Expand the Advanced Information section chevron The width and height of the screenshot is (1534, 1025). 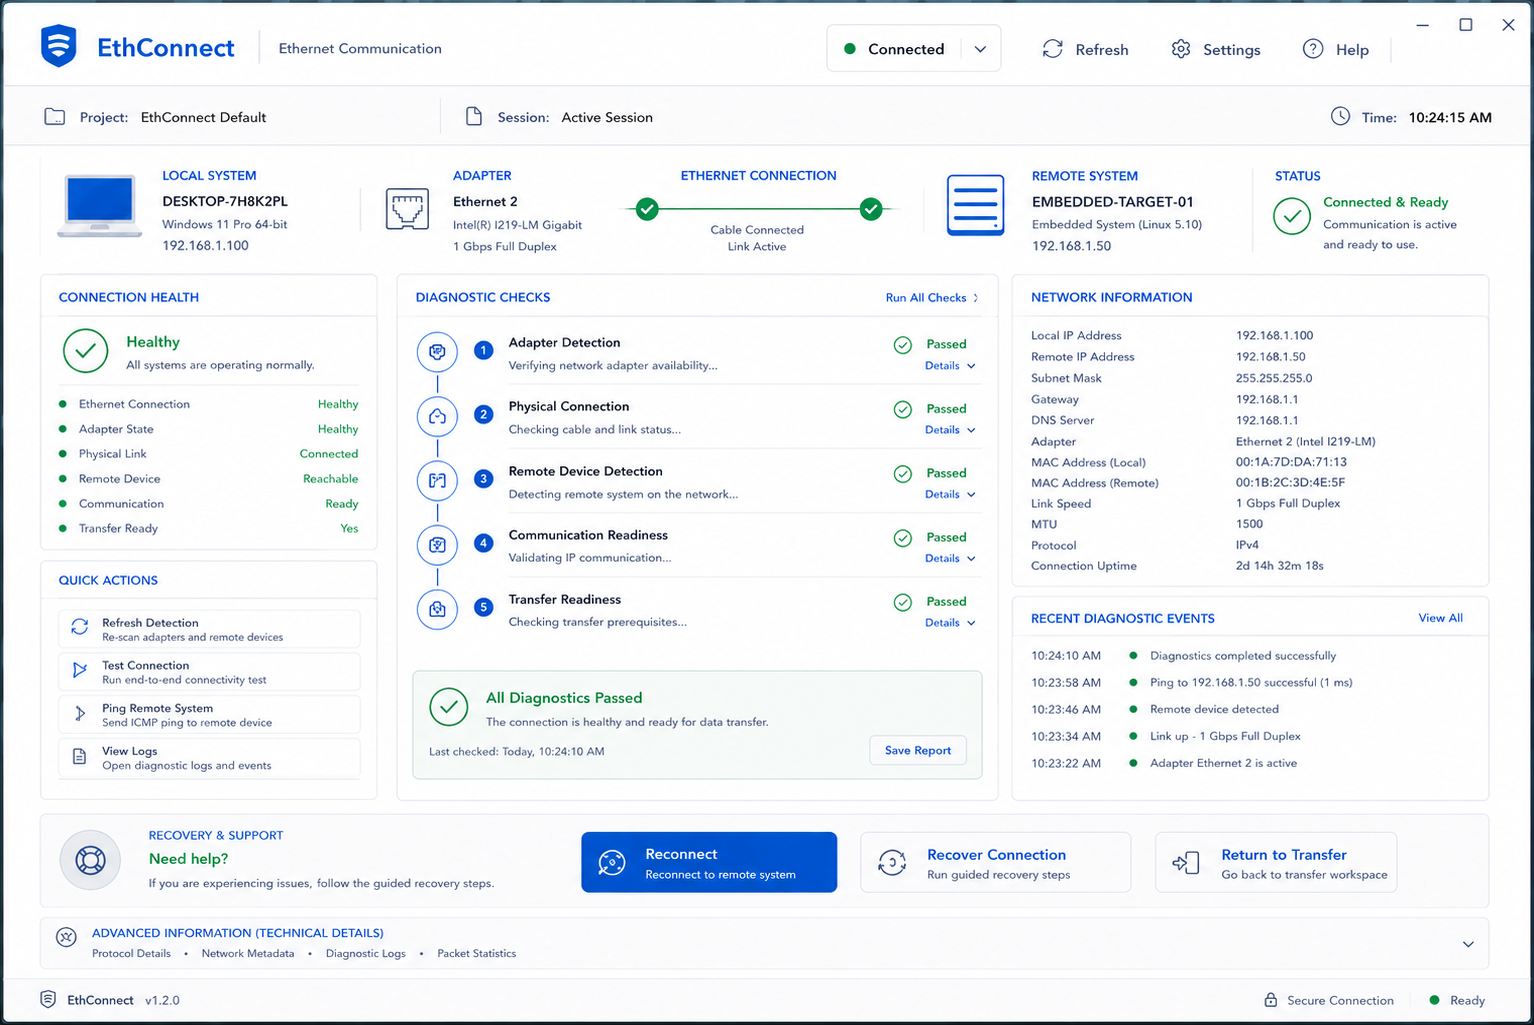click(x=1468, y=944)
